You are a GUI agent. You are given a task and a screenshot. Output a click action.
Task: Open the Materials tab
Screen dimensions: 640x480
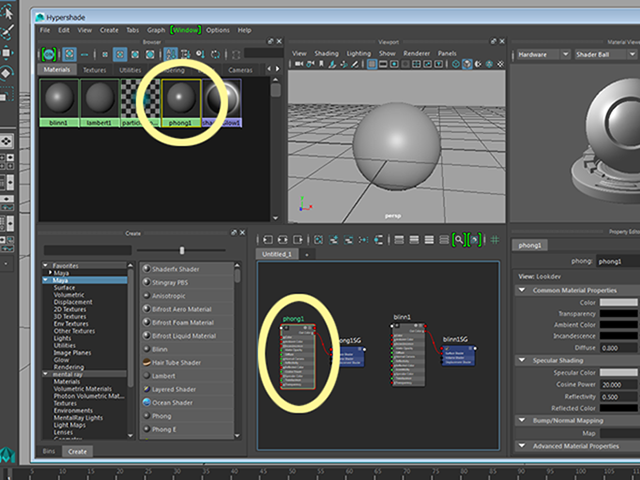pyautogui.click(x=57, y=69)
